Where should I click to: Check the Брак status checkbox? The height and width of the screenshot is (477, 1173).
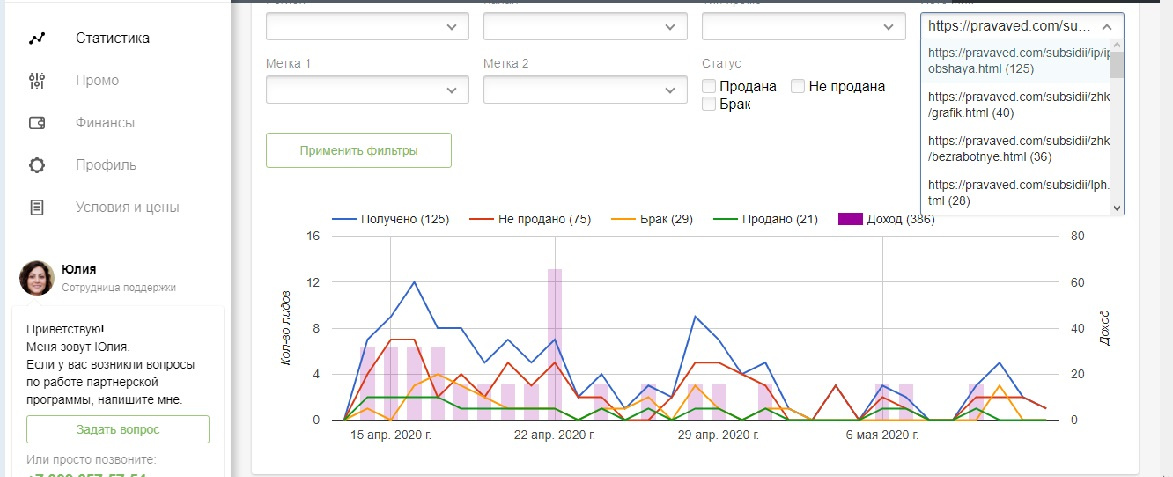[x=709, y=103]
